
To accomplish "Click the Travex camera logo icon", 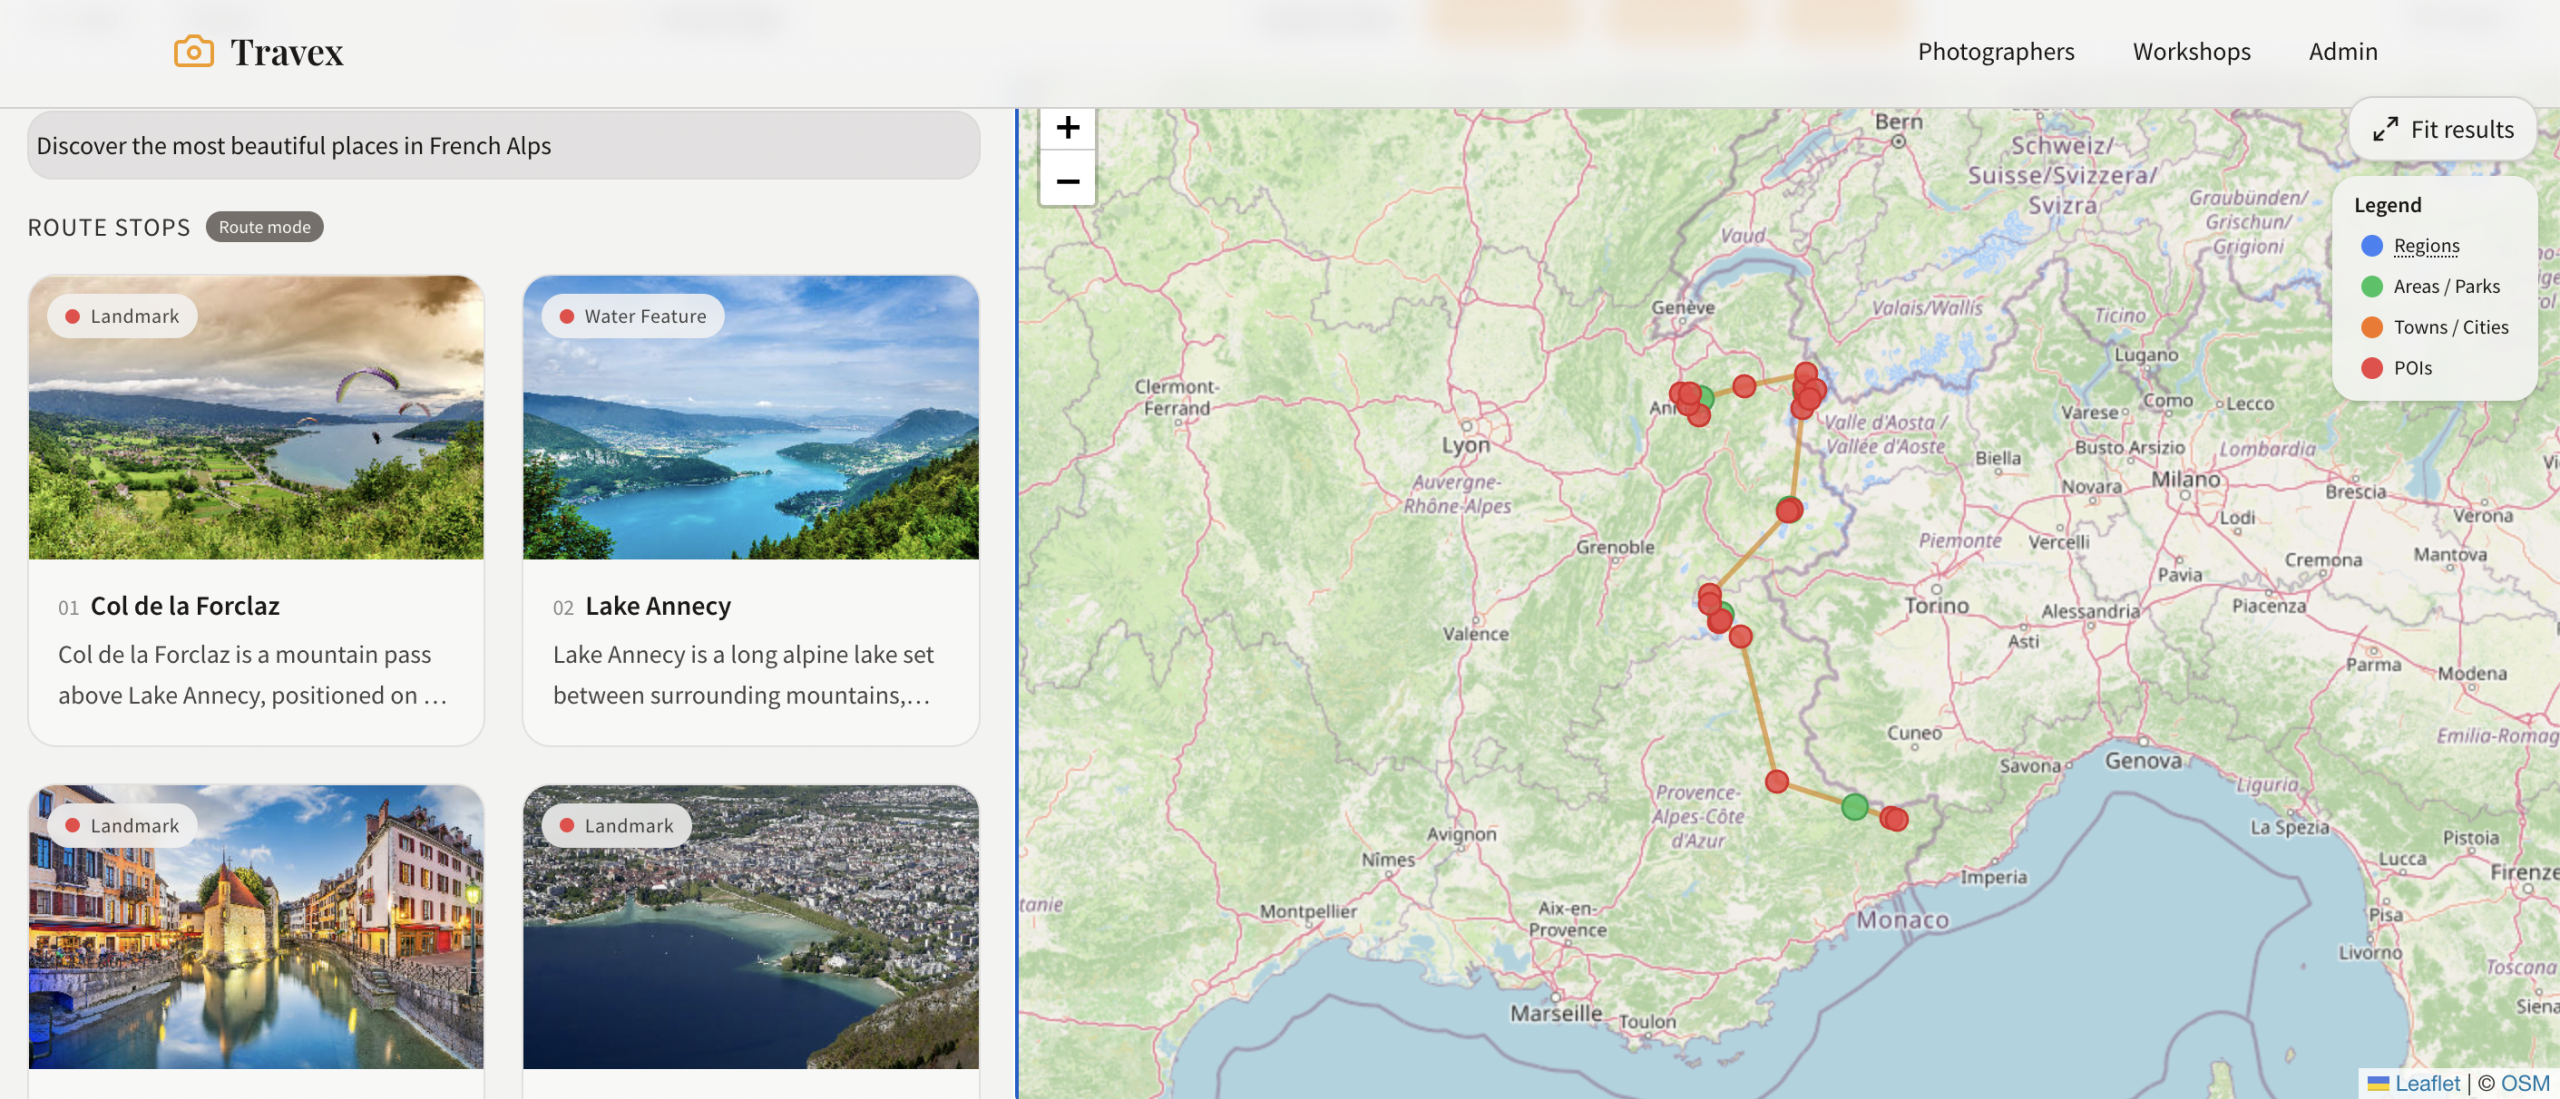I will pyautogui.click(x=194, y=51).
